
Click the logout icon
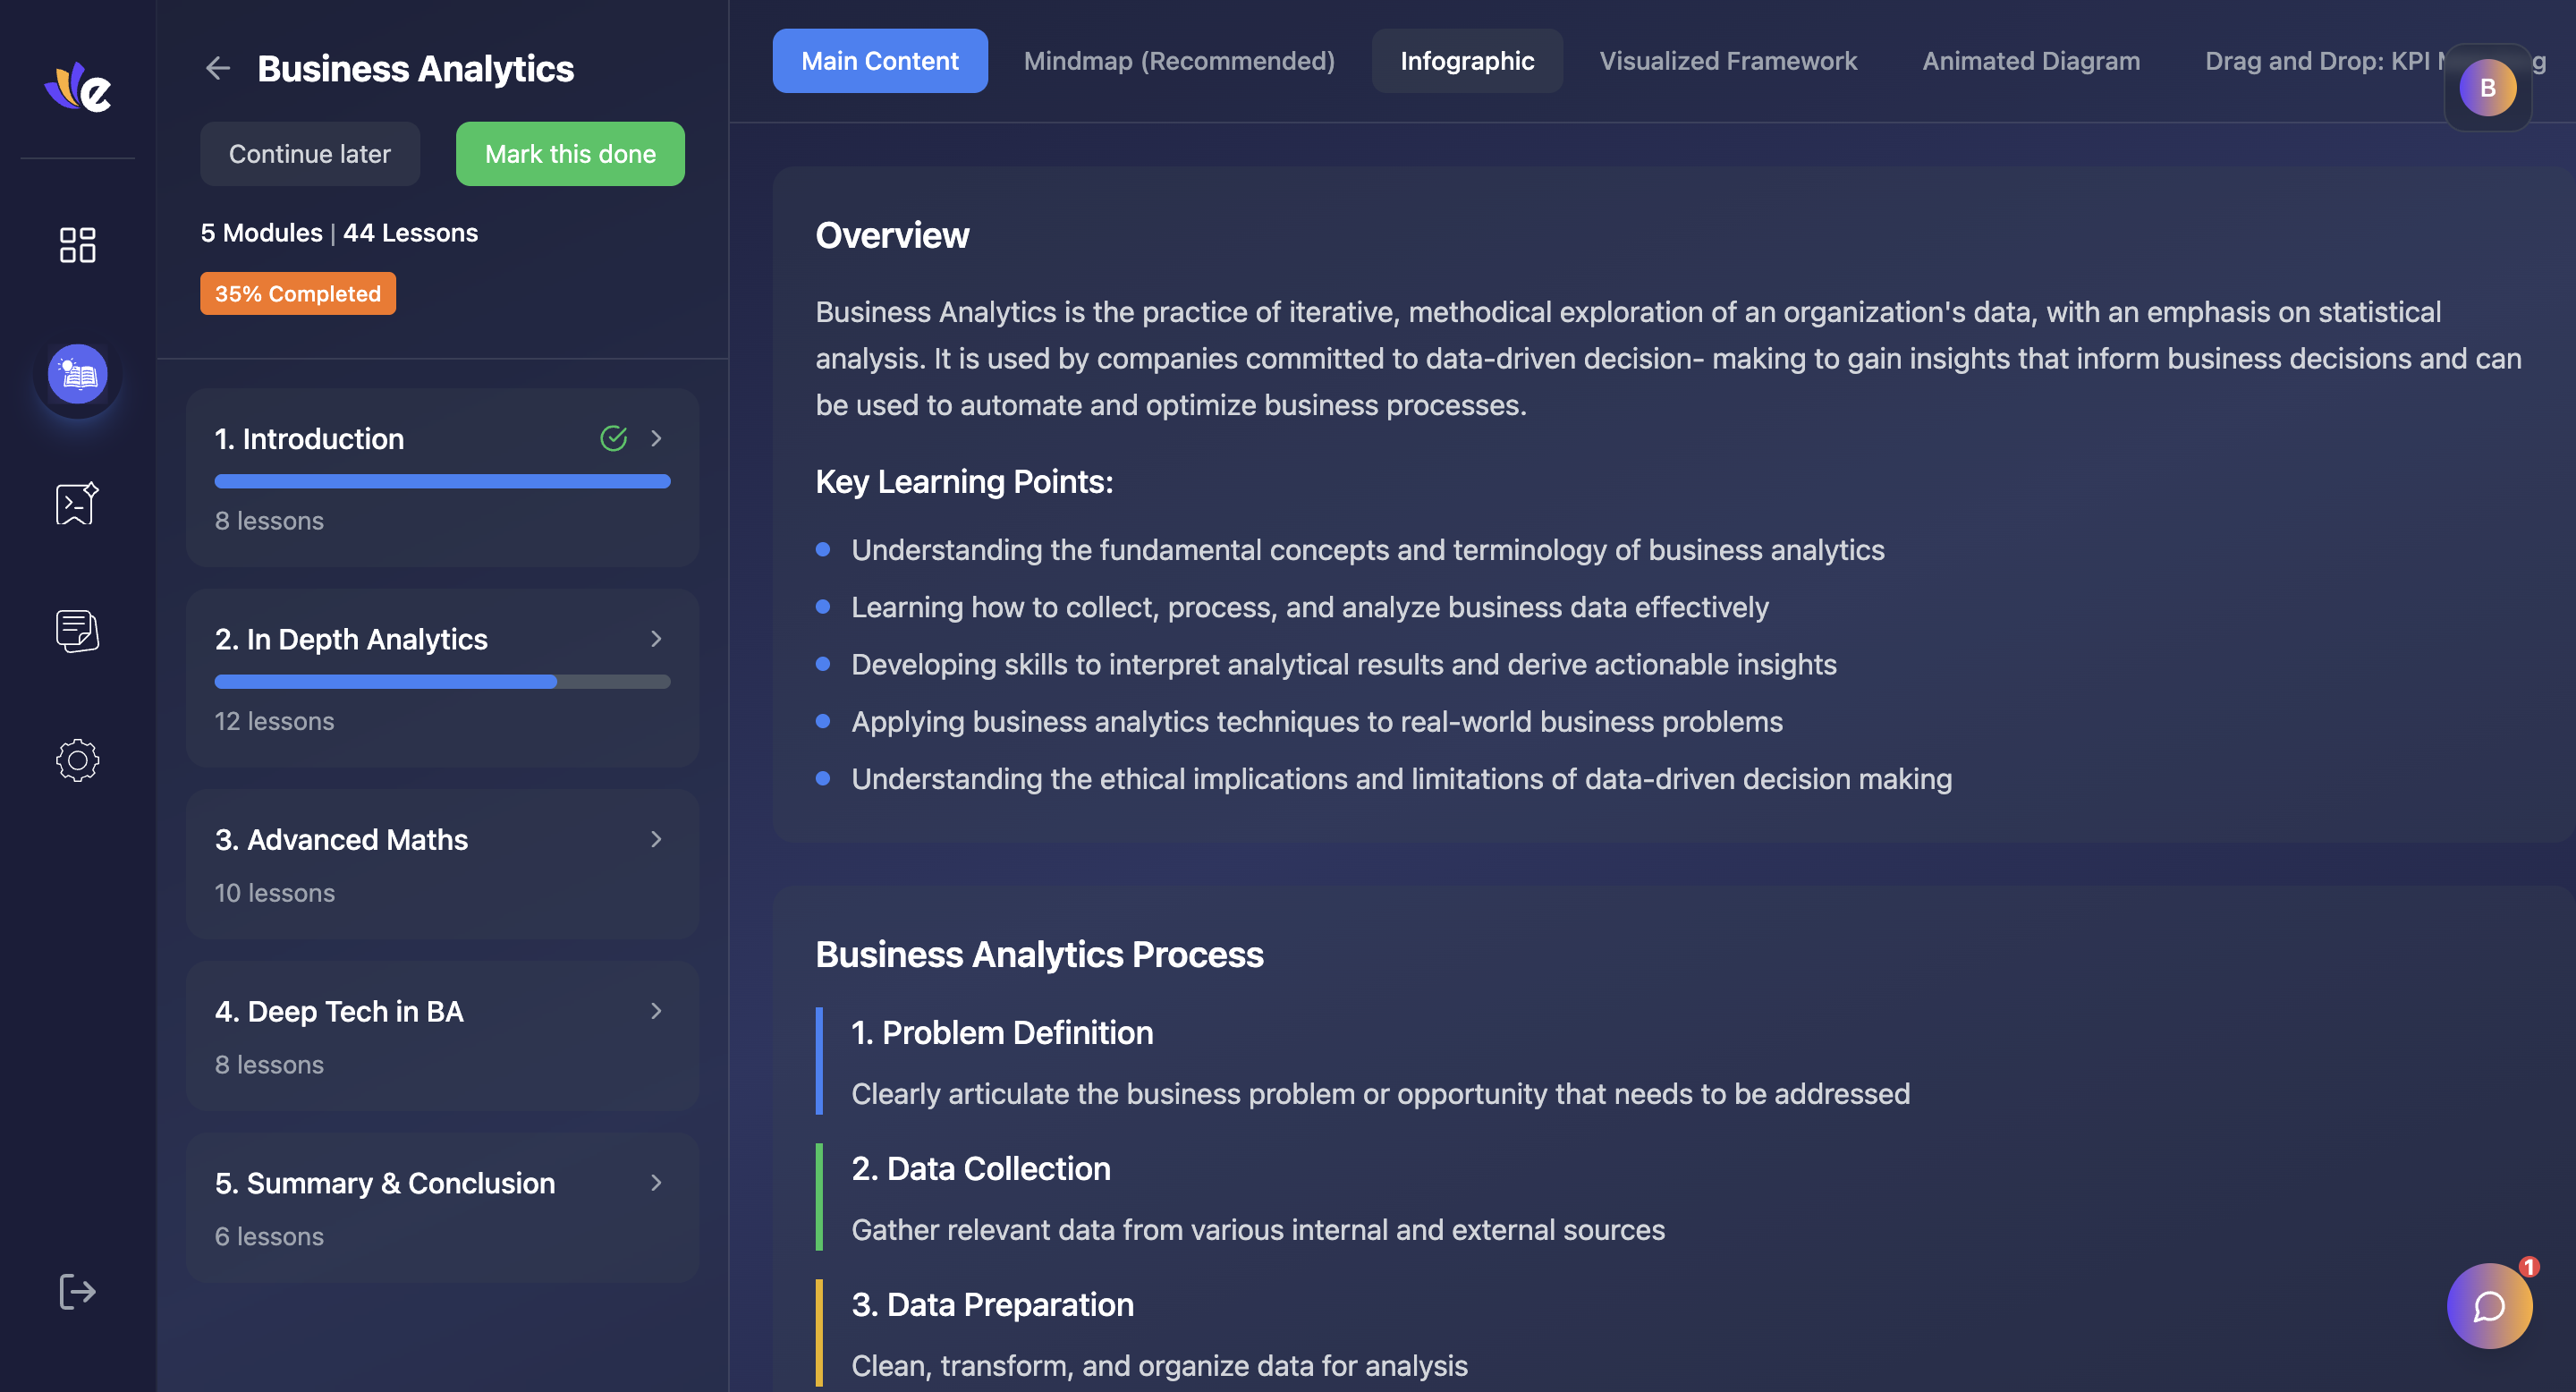(x=77, y=1291)
